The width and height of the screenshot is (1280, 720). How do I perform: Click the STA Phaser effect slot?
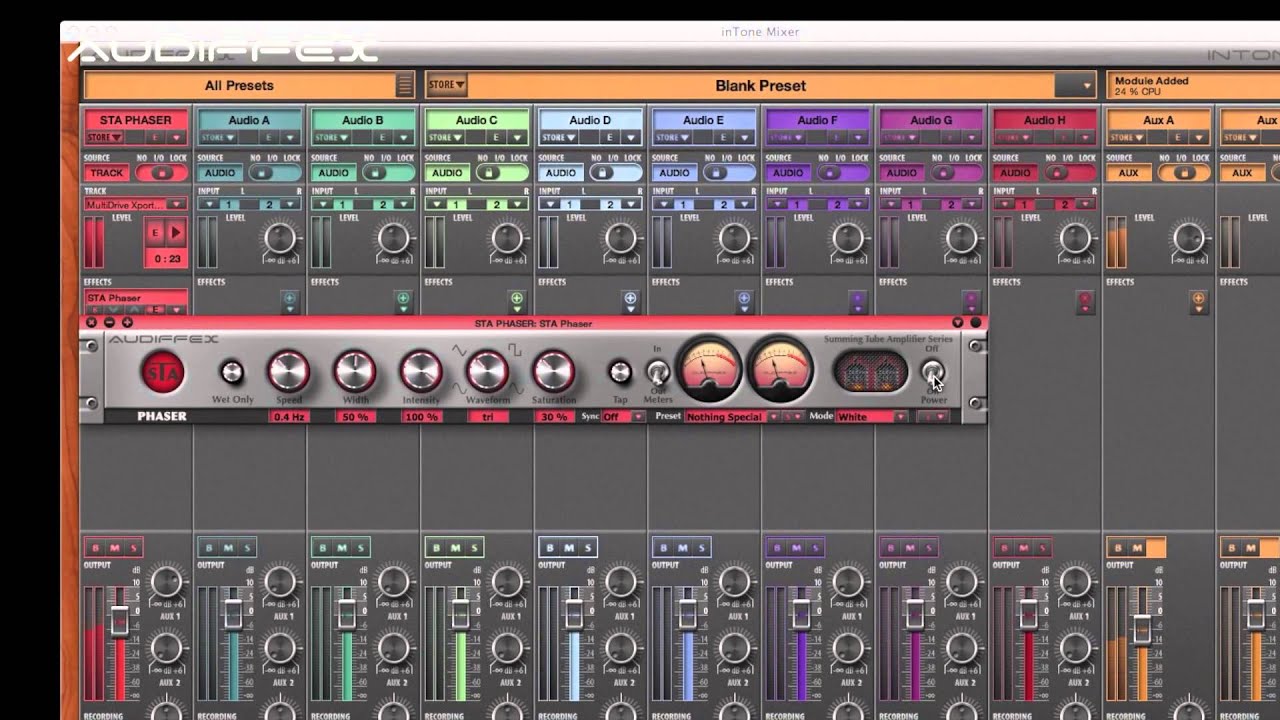(136, 298)
